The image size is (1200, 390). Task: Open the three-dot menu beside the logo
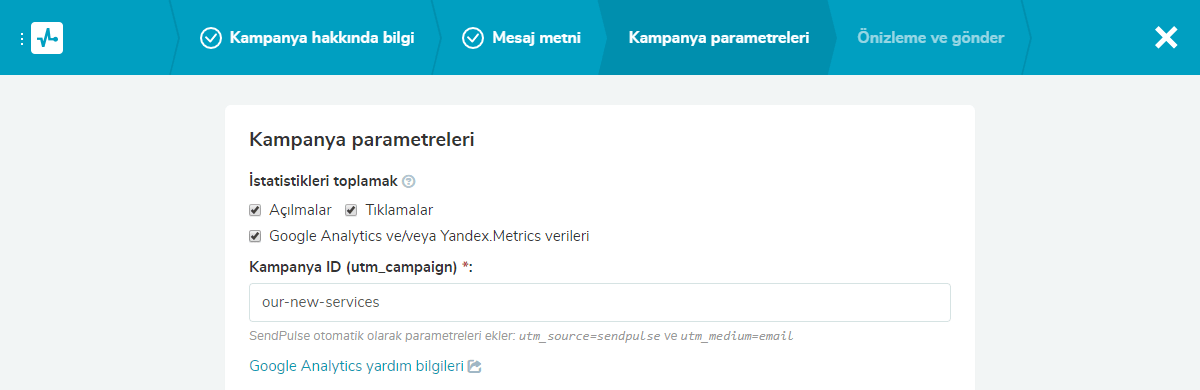[21, 38]
